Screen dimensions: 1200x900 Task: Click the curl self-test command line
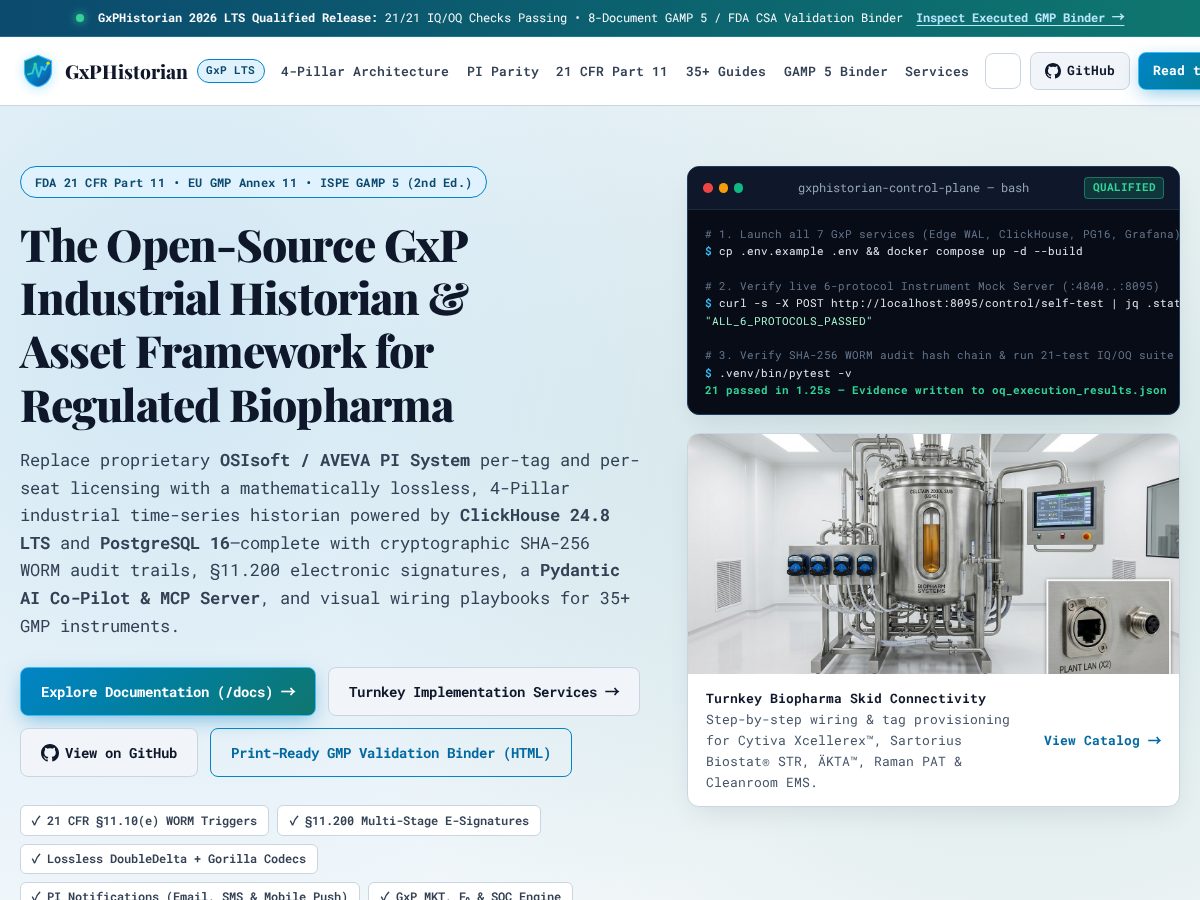942,303
